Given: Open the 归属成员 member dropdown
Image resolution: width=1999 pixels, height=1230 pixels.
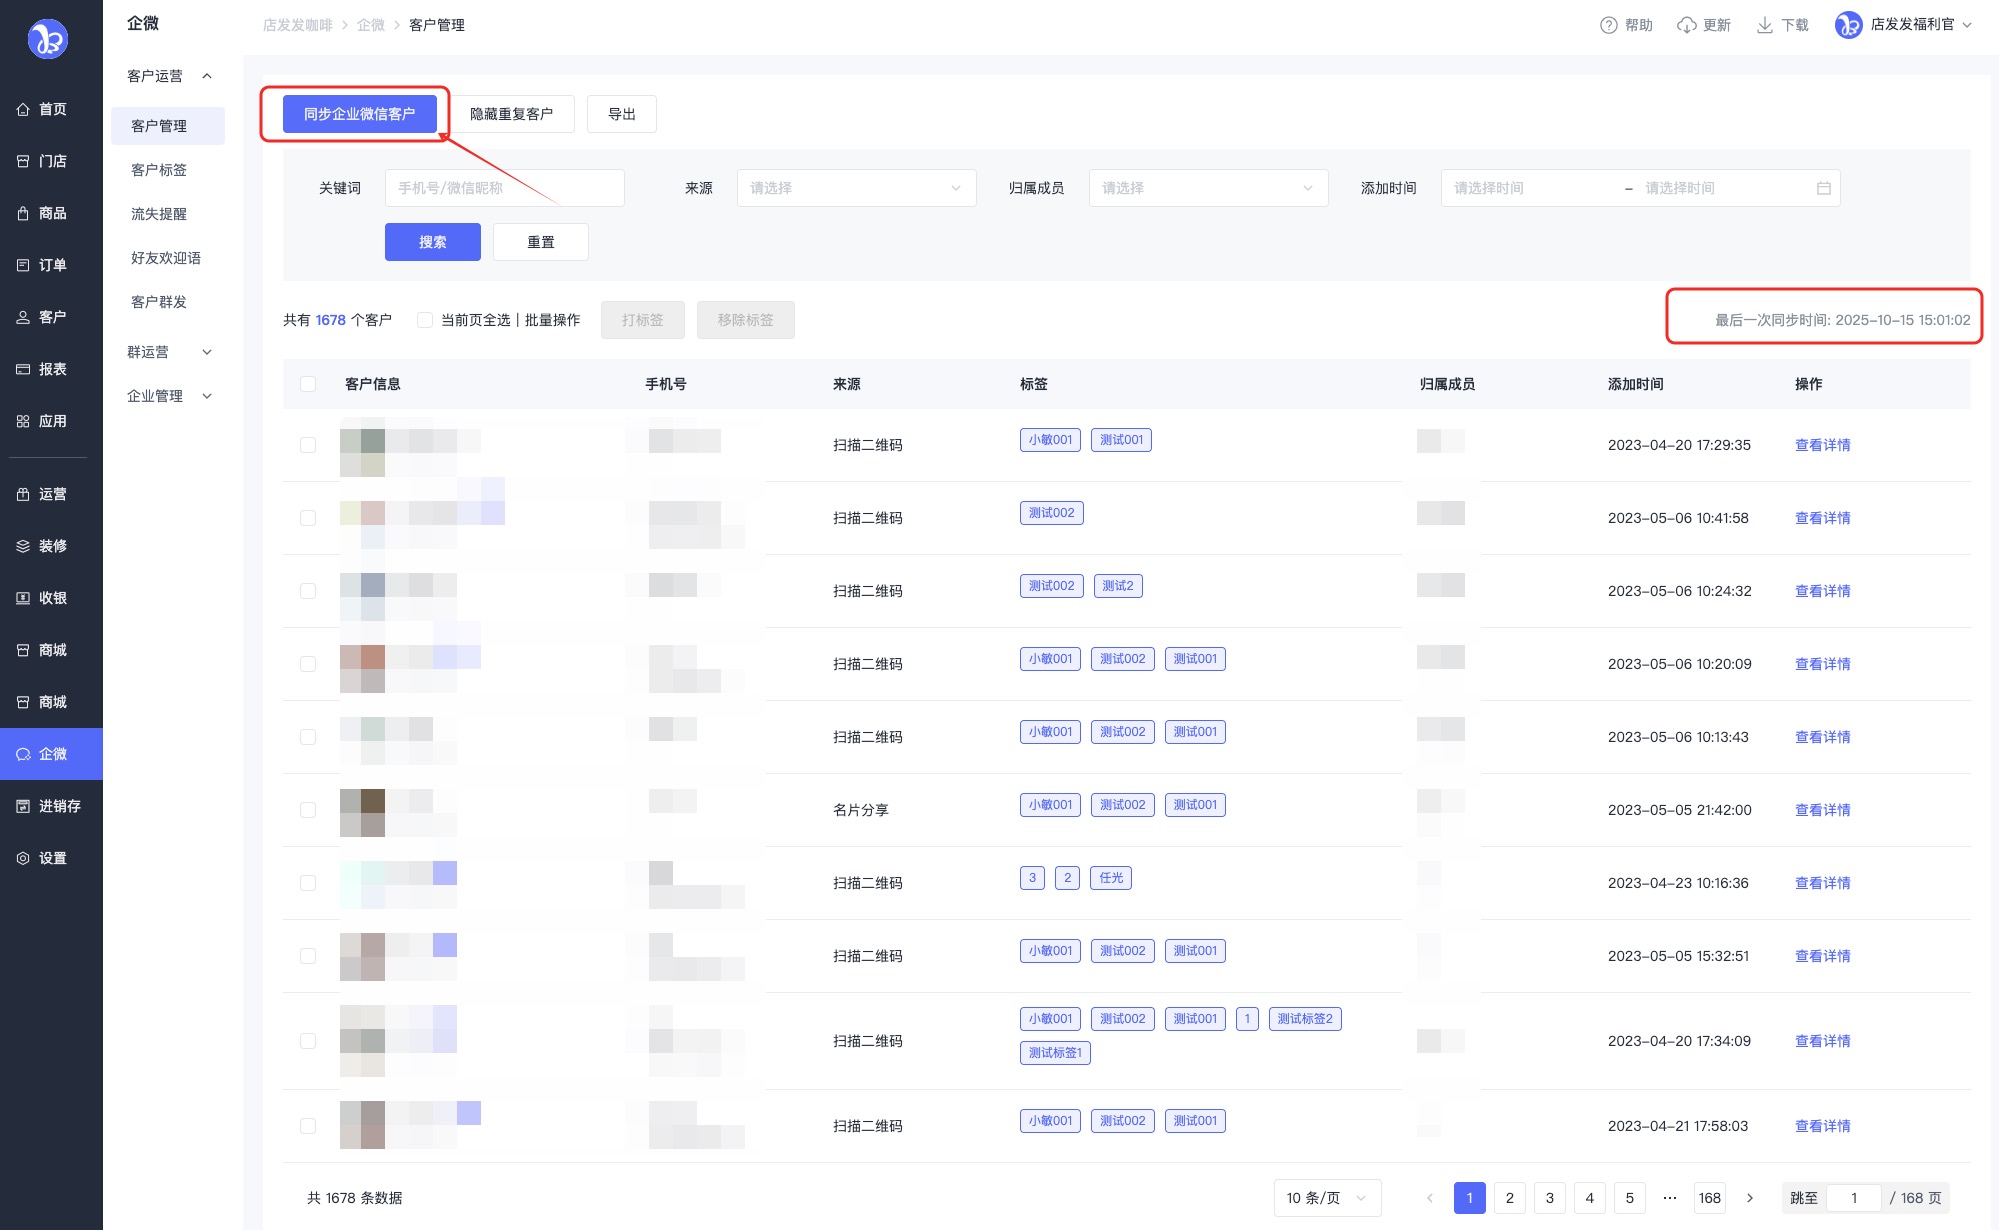Looking at the screenshot, I should coord(1208,188).
